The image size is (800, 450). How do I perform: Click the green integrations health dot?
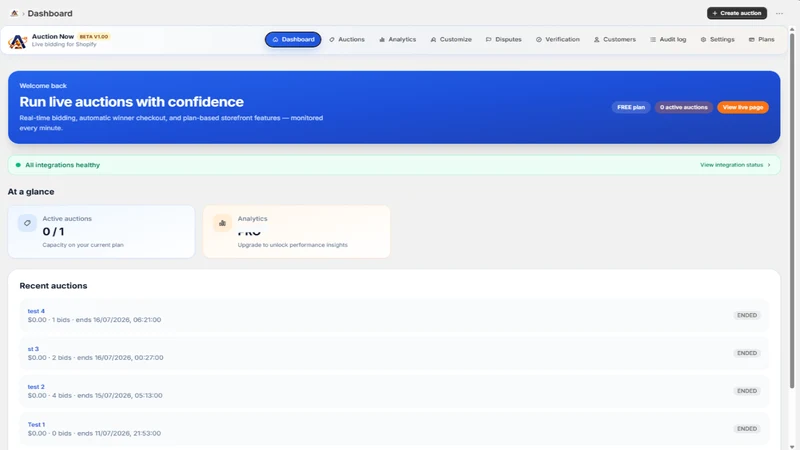pyautogui.click(x=18, y=165)
